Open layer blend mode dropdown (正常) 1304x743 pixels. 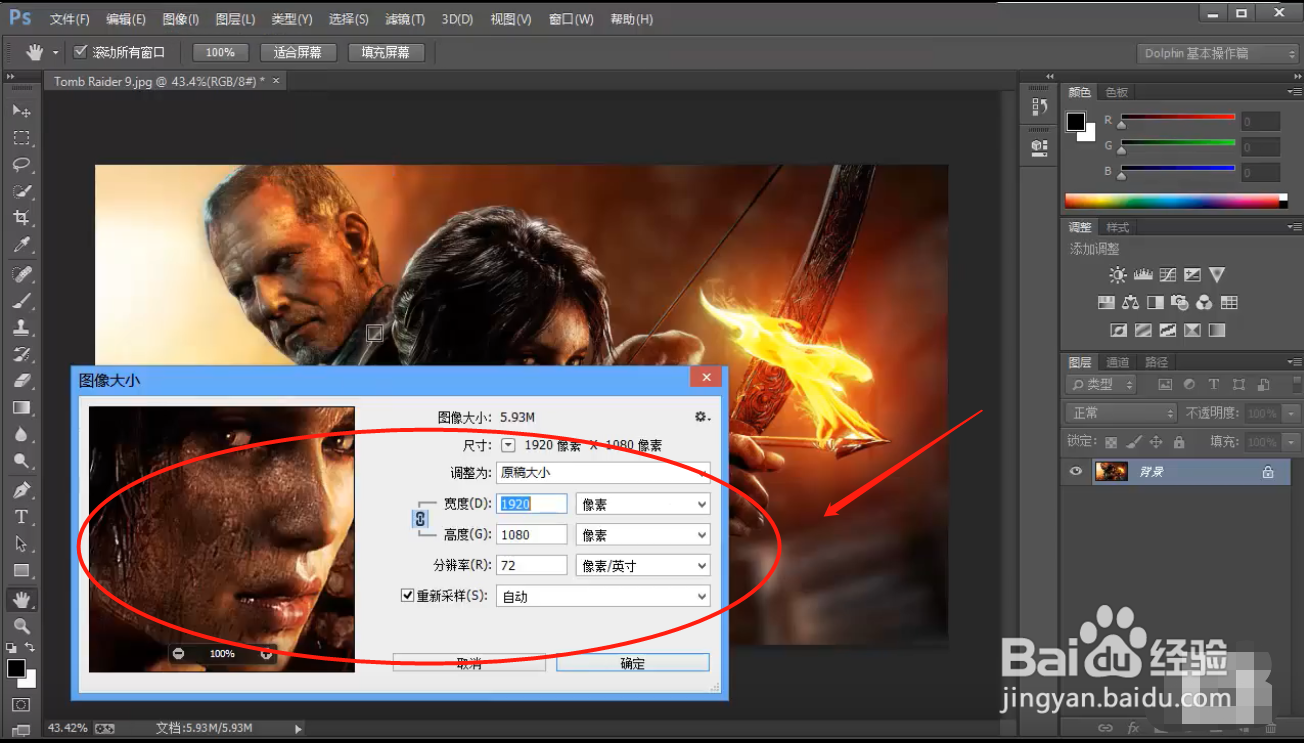1121,412
